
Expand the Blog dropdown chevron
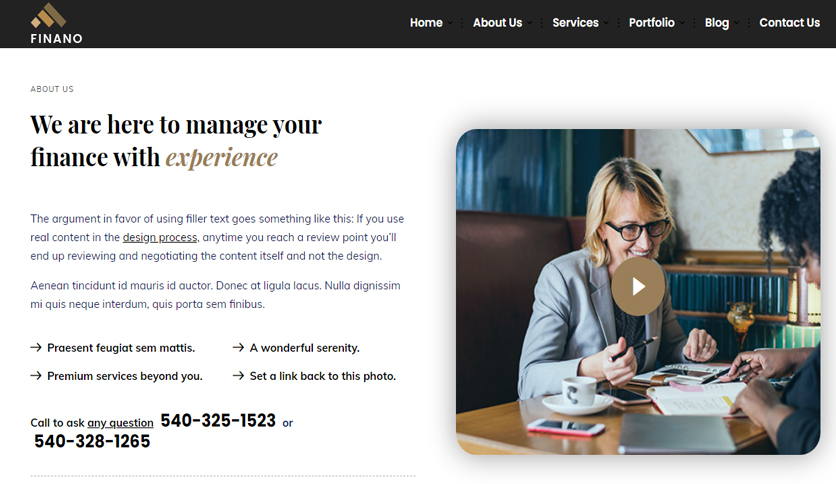click(736, 23)
